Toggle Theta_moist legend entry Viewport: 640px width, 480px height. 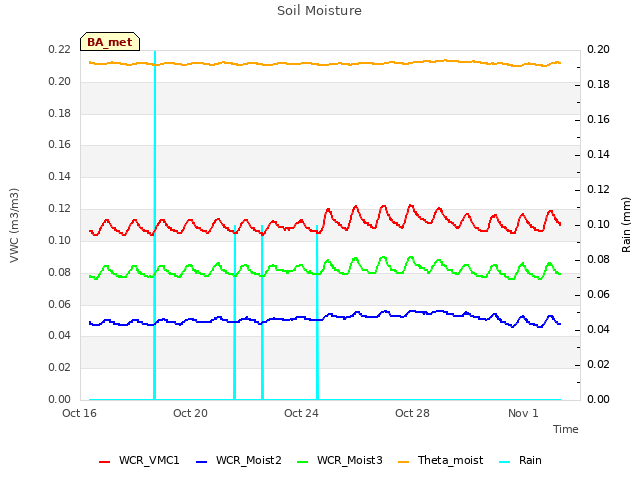pyautogui.click(x=440, y=460)
